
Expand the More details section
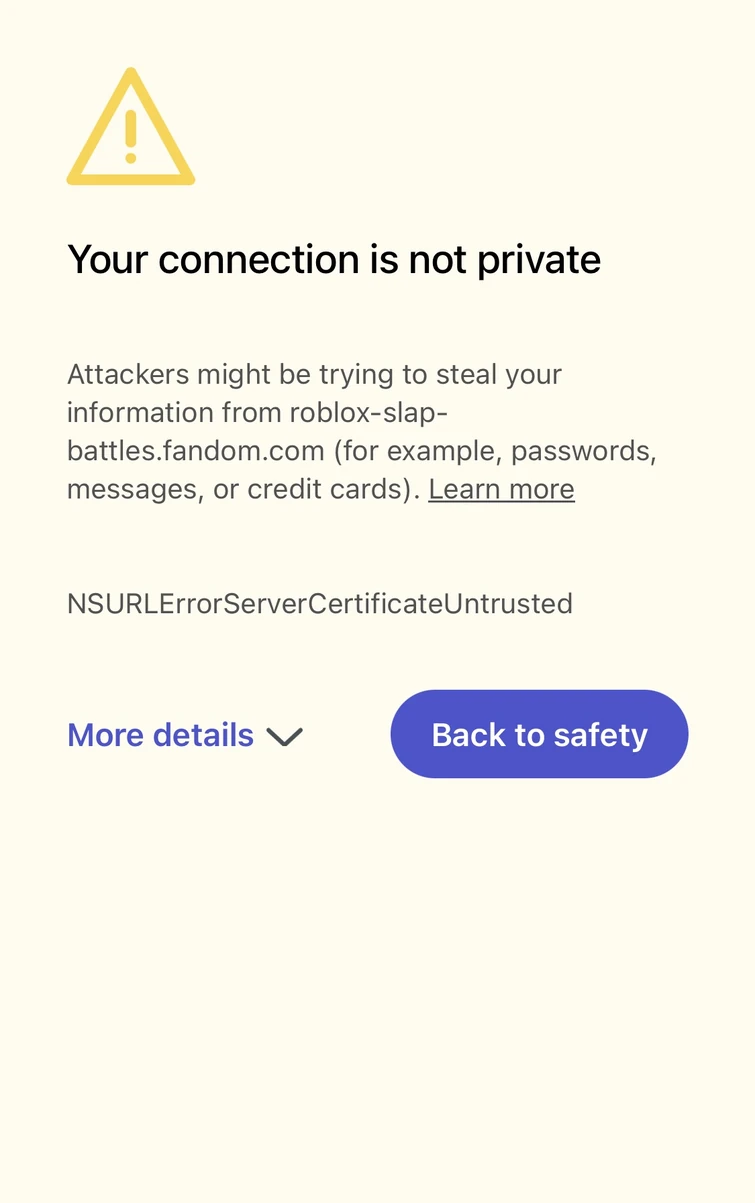coord(160,736)
